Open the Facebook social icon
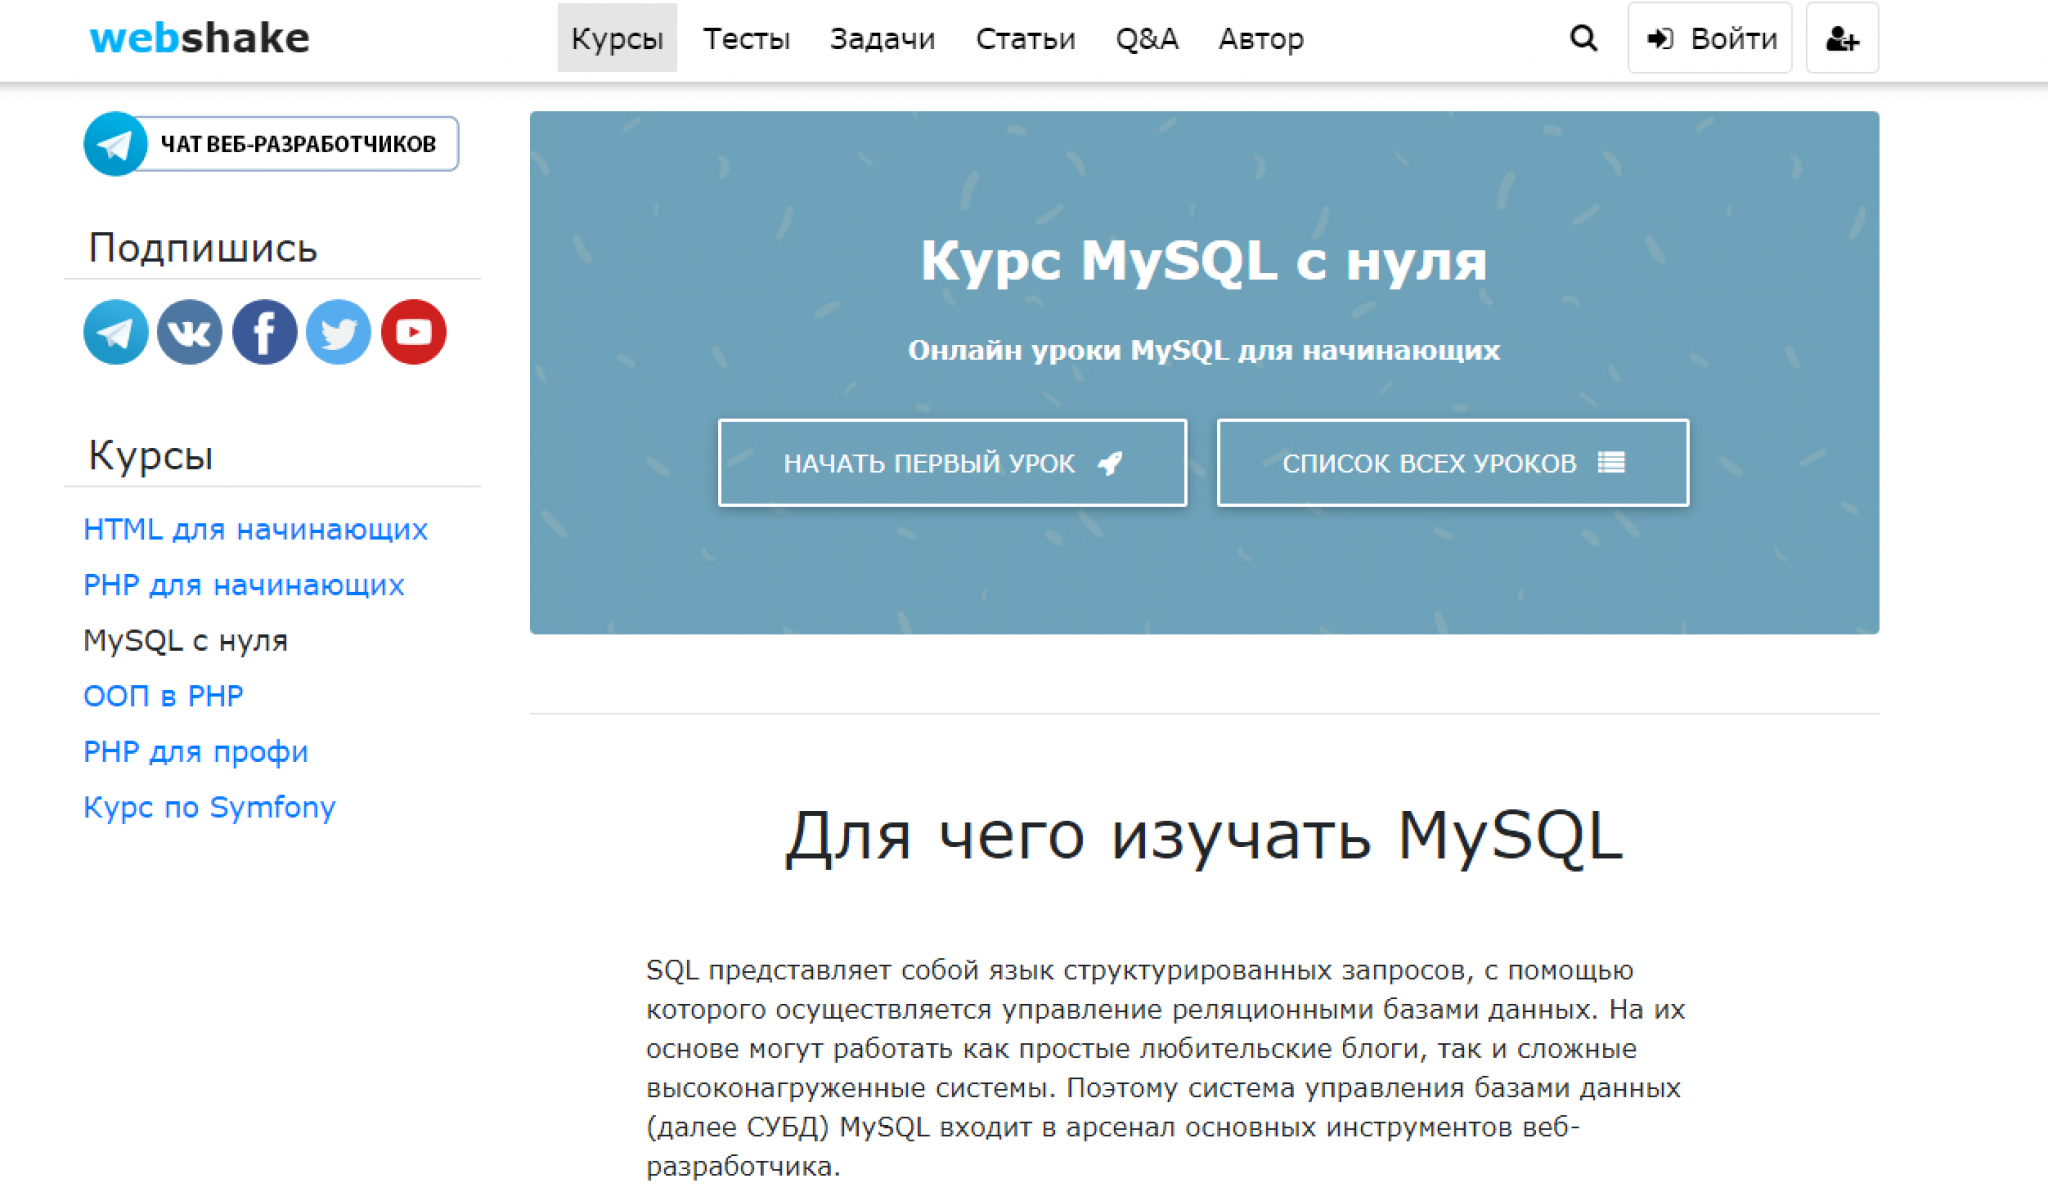2048x1192 pixels. (264, 332)
